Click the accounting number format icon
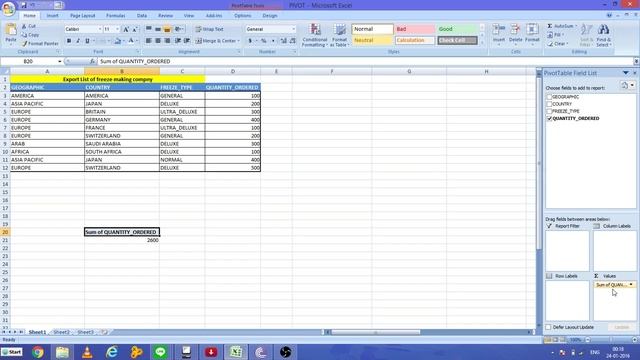Screen dimensions: 640x360 coord(250,41)
